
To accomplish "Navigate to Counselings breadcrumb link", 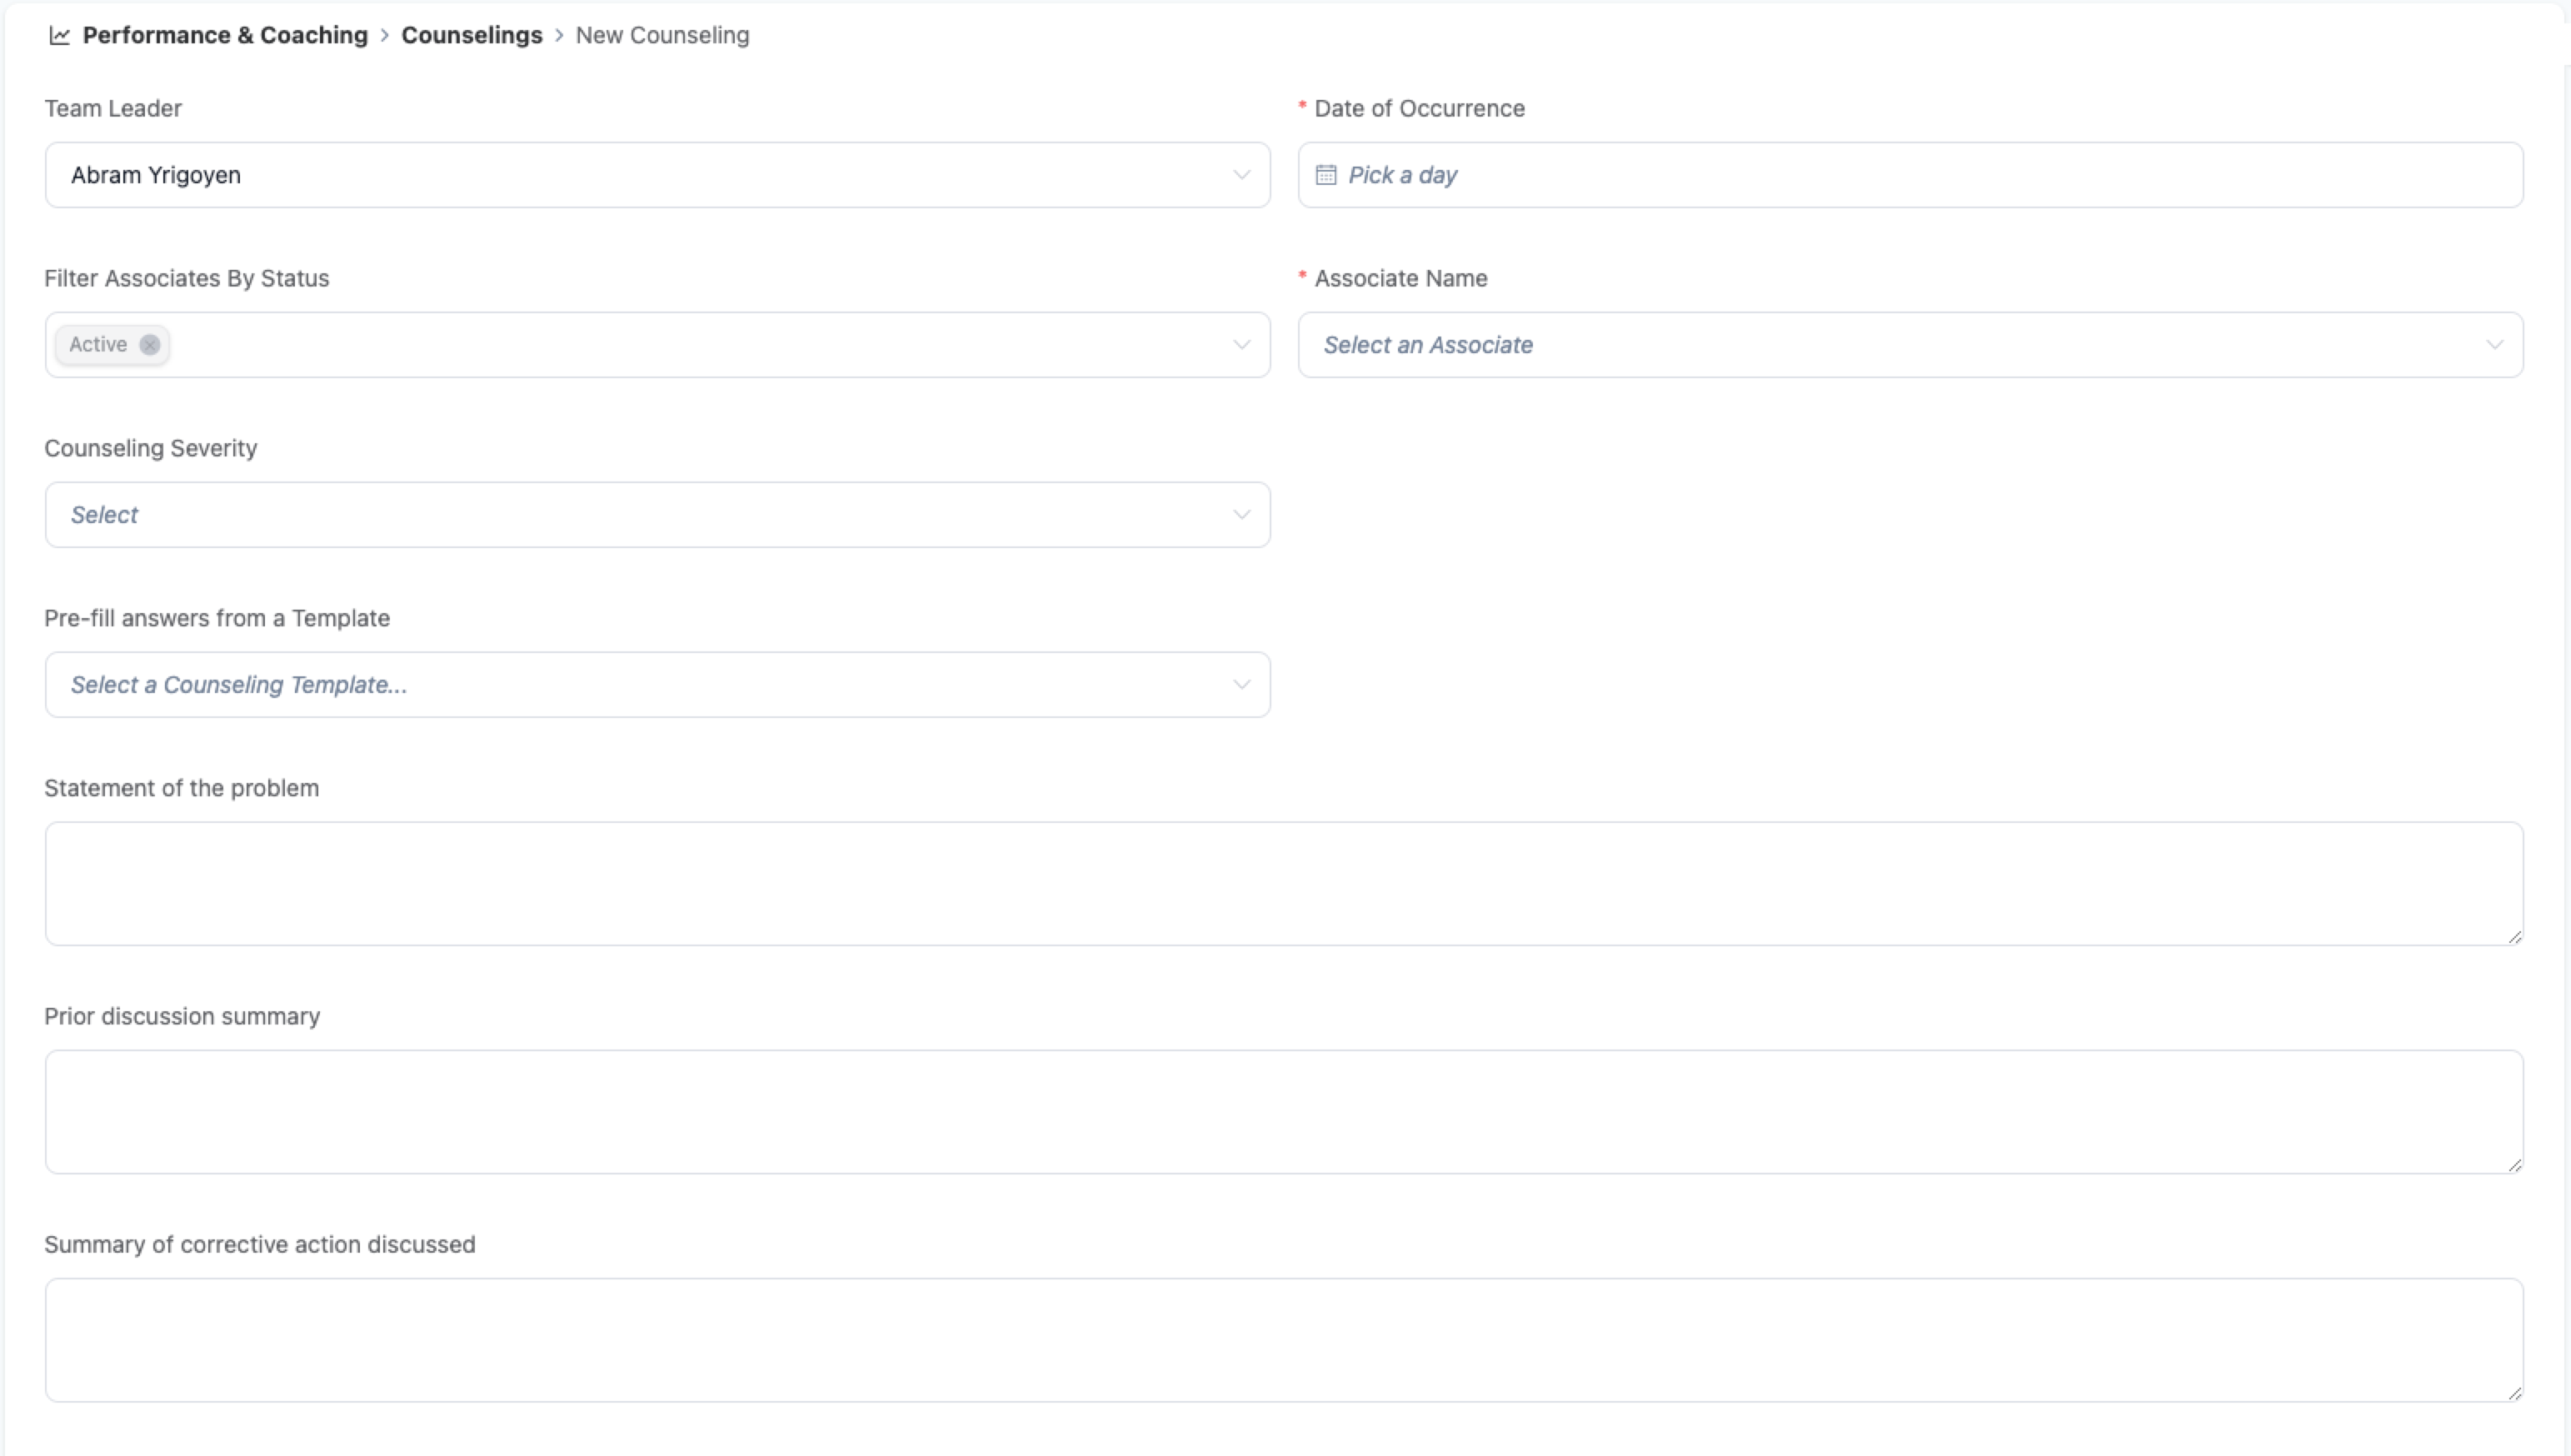I will [471, 36].
